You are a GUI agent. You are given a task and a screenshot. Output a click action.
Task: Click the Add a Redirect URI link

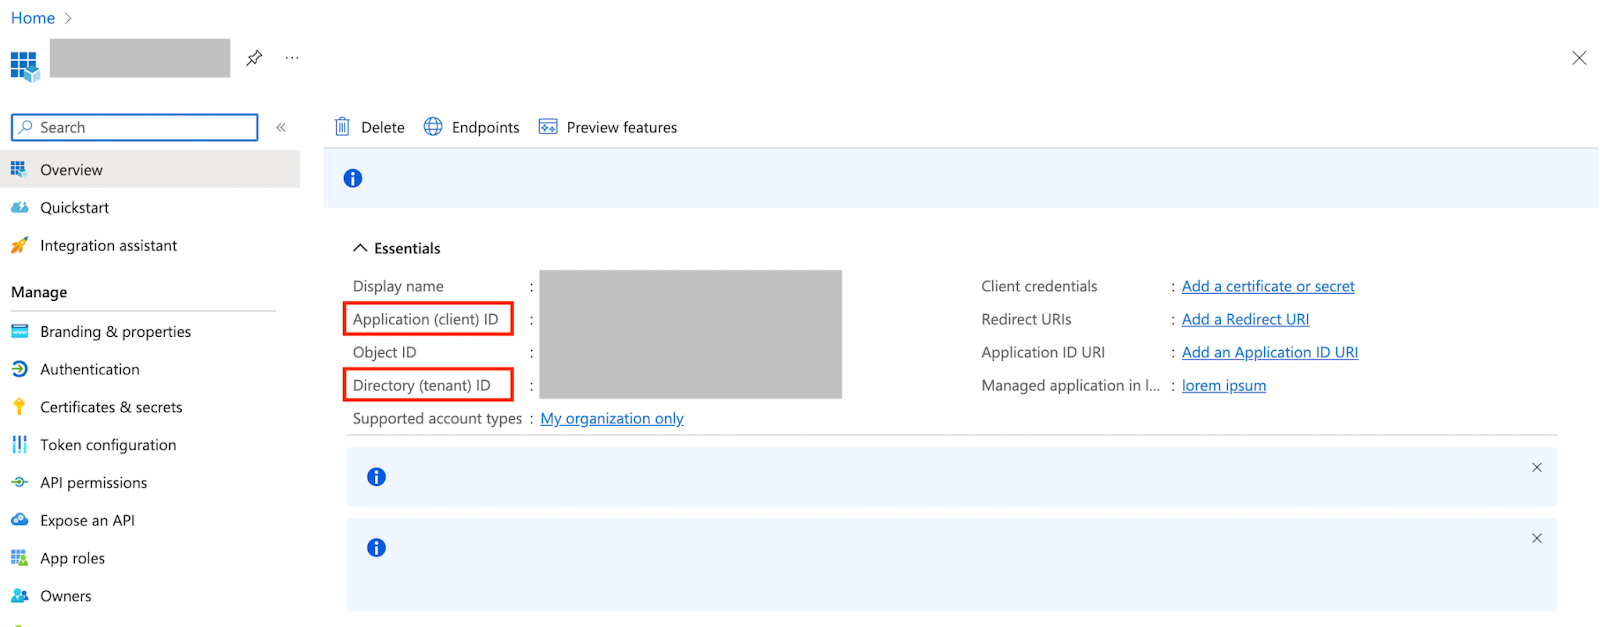[x=1245, y=319]
